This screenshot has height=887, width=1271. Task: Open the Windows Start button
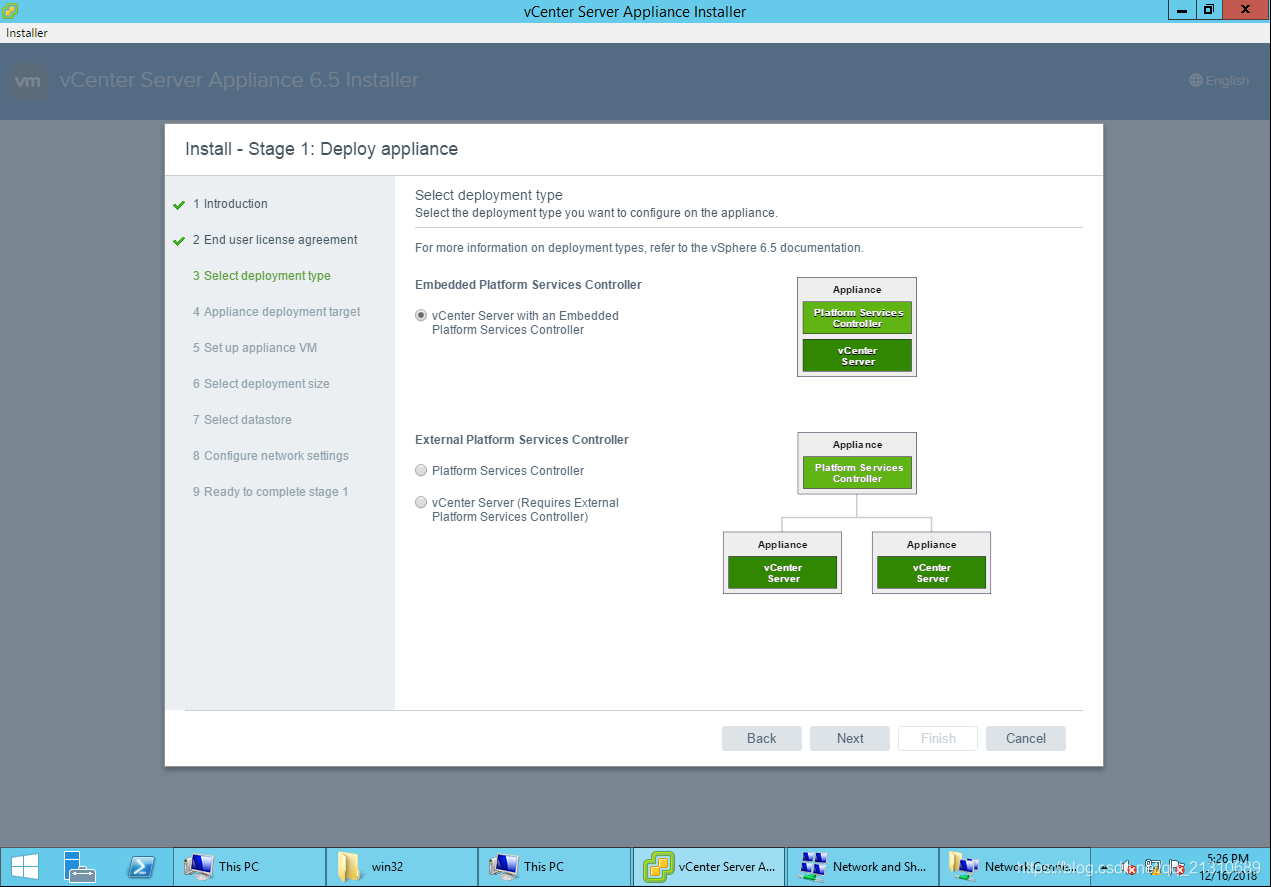25,867
